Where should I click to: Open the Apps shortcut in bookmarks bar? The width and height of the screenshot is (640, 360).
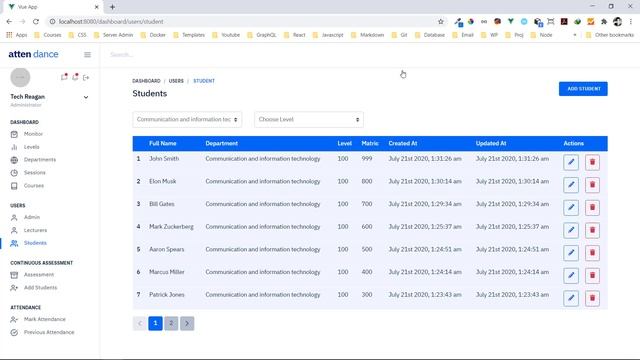[17, 35]
